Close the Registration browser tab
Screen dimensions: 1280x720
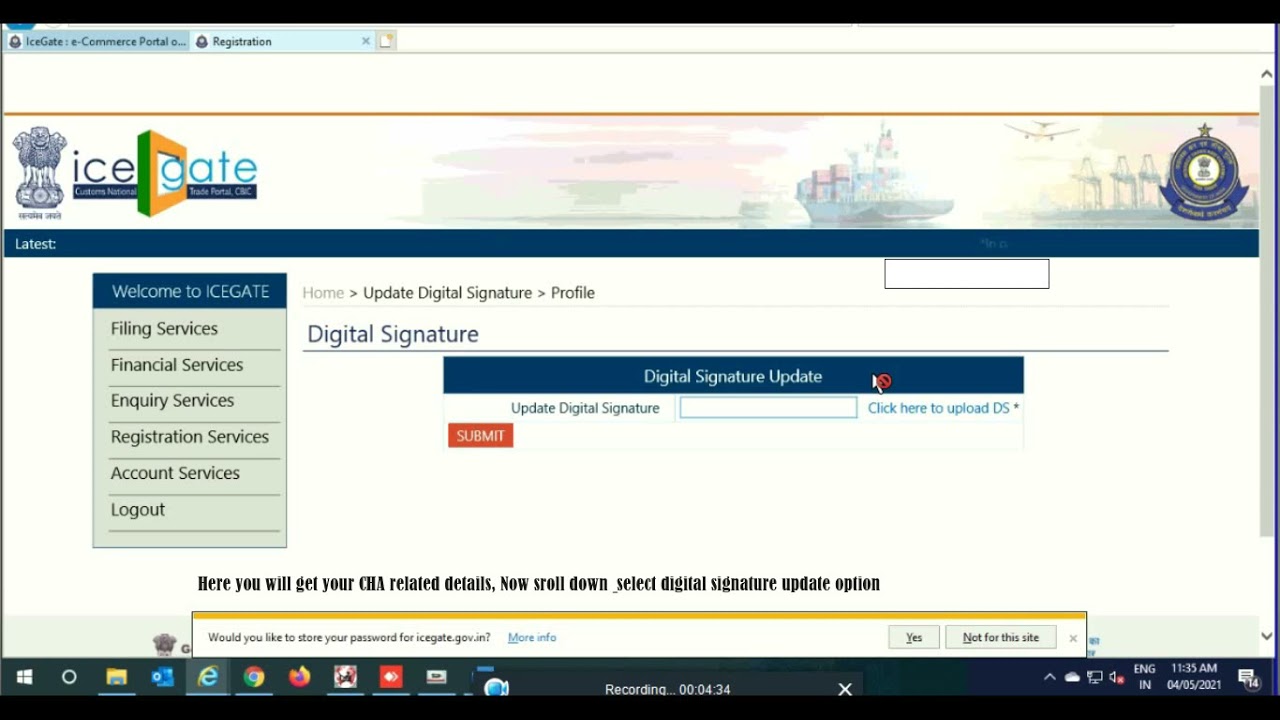(365, 41)
